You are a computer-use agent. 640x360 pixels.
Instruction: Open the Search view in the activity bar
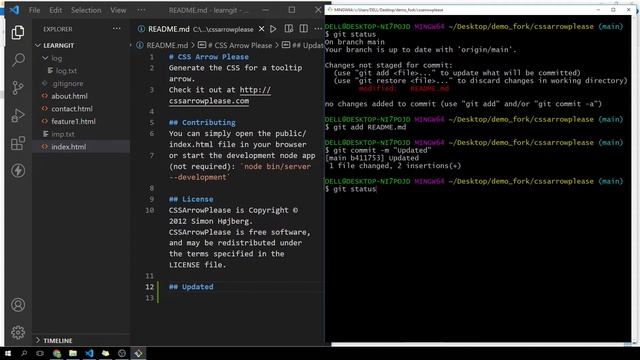[x=18, y=60]
